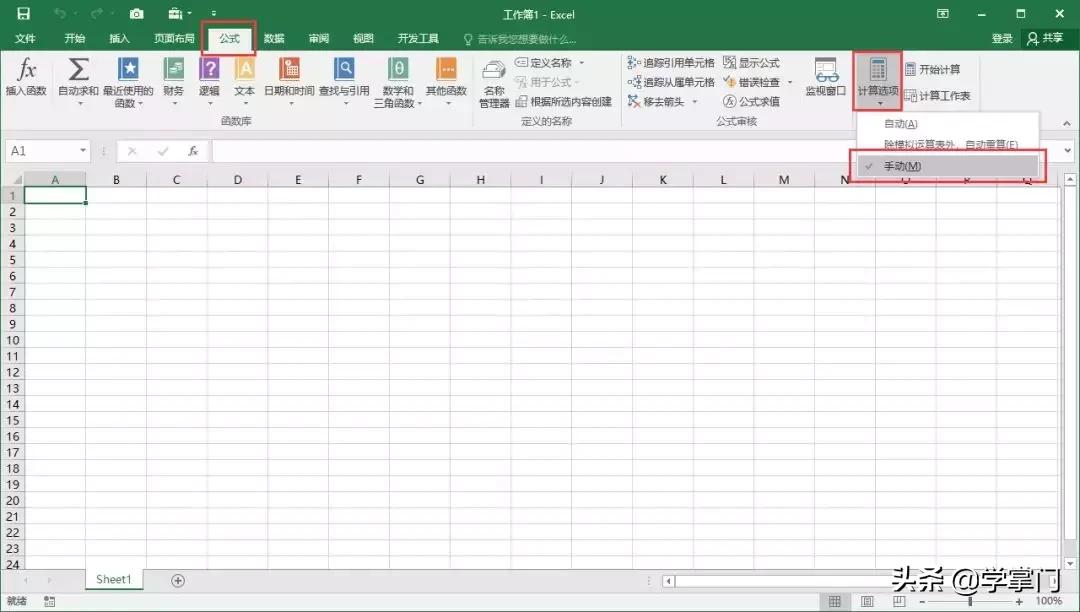The height and width of the screenshot is (612, 1080).
Task: Click the 100% zoom level control
Action: (1048, 602)
